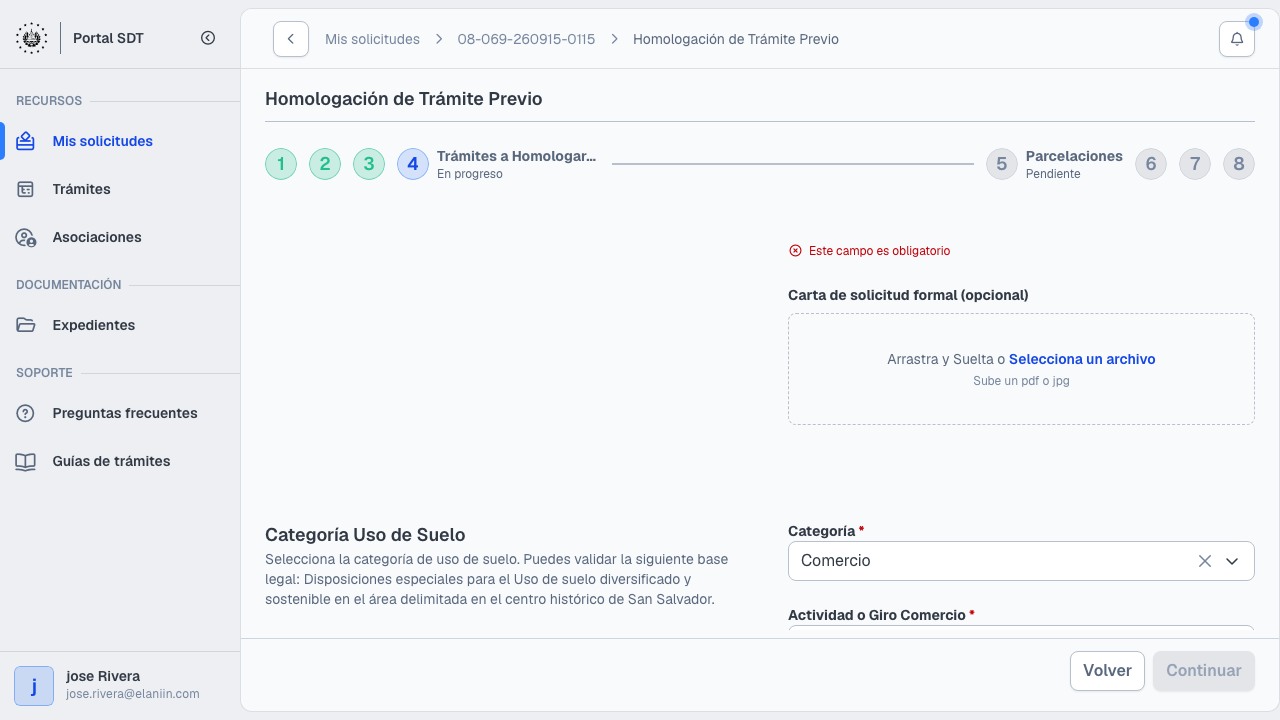Go to step 3 of the wizard
This screenshot has width=1280, height=720.
(x=369, y=164)
